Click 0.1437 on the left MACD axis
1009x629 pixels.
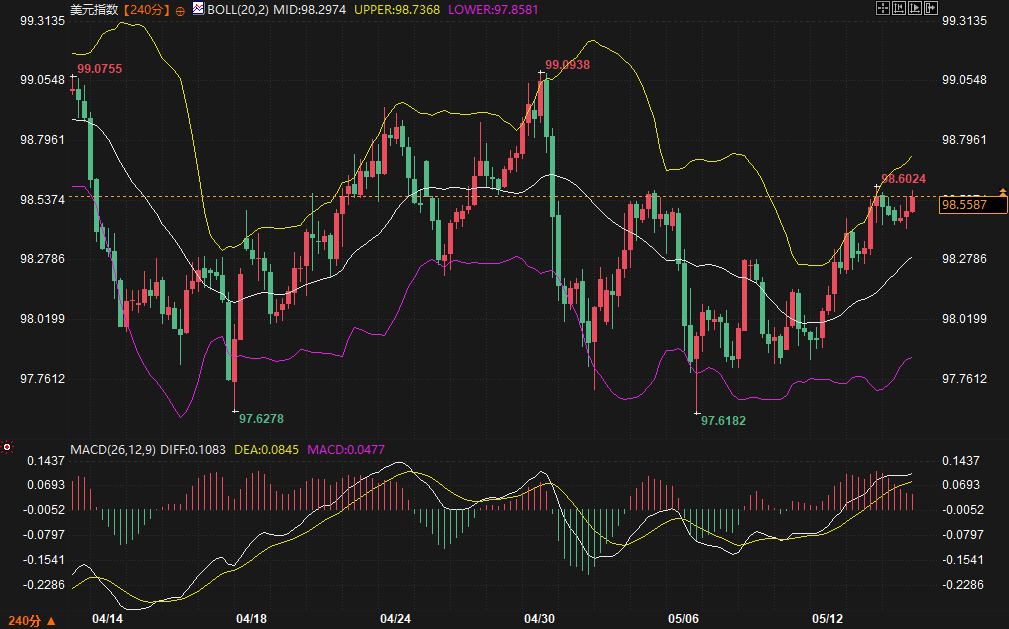click(x=46, y=460)
